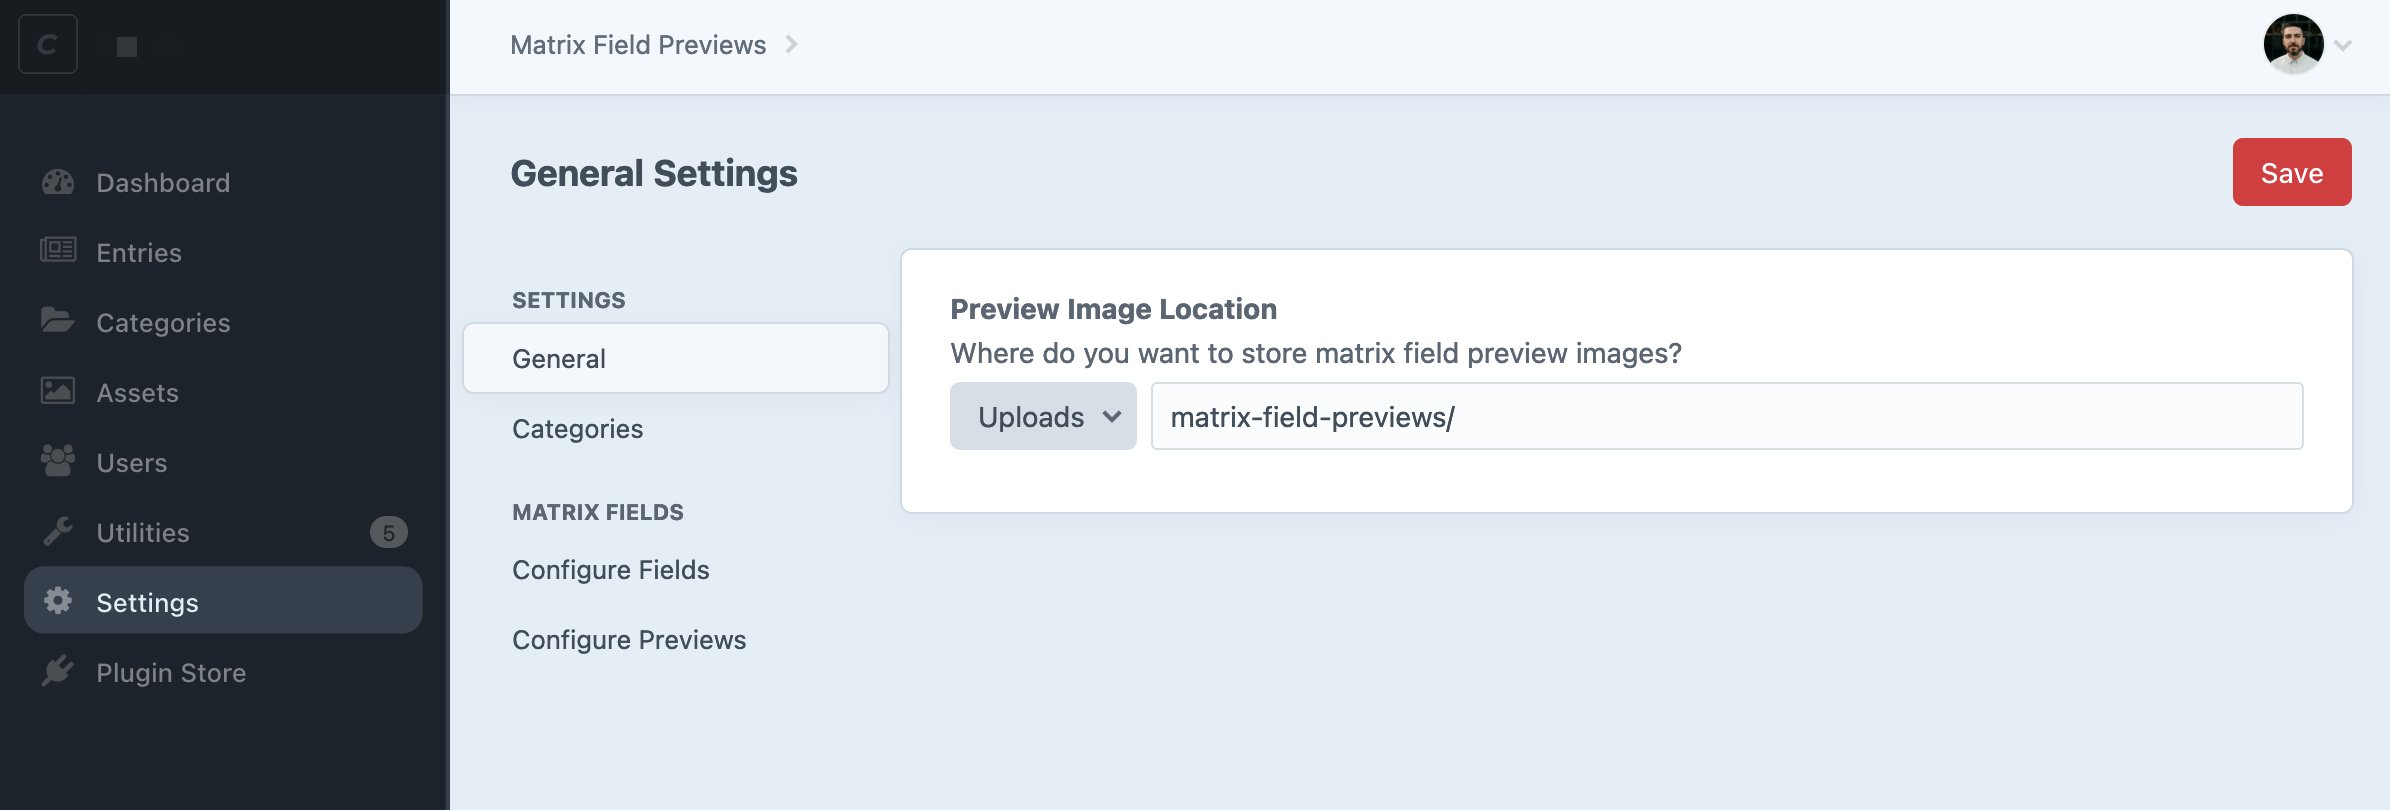The height and width of the screenshot is (810, 2390).
Task: Open the user avatar account menu
Action: click(x=2294, y=44)
